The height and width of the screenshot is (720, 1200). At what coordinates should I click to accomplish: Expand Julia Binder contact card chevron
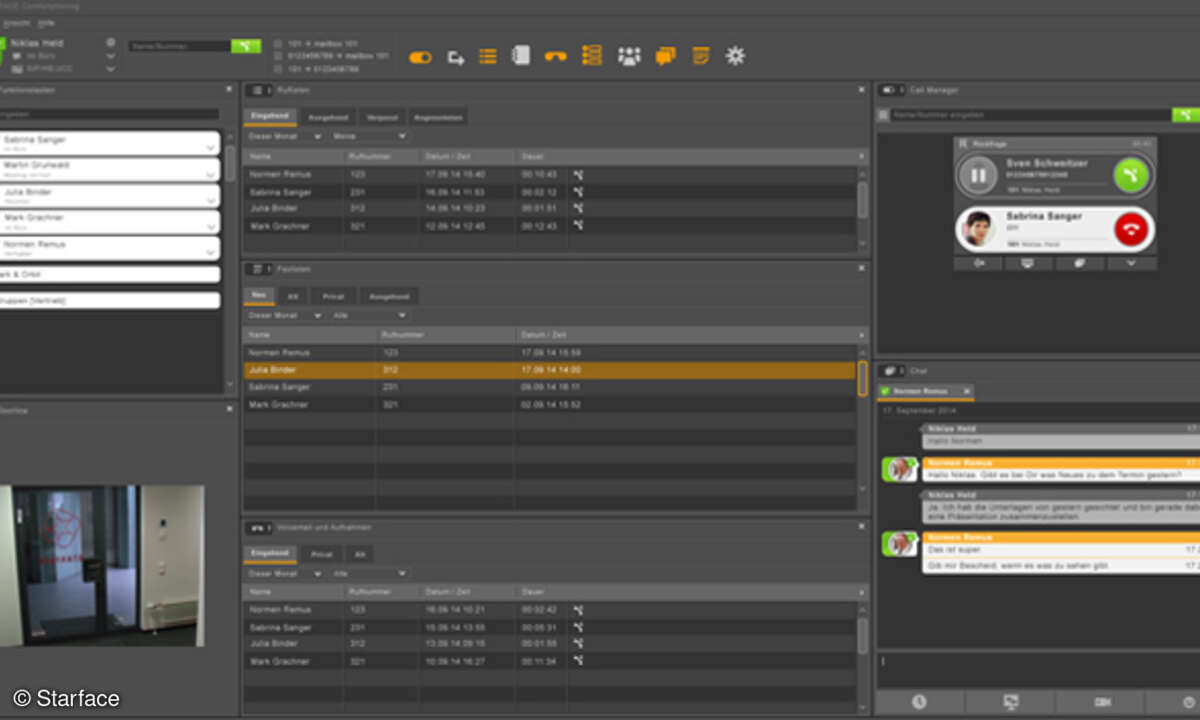tap(210, 199)
